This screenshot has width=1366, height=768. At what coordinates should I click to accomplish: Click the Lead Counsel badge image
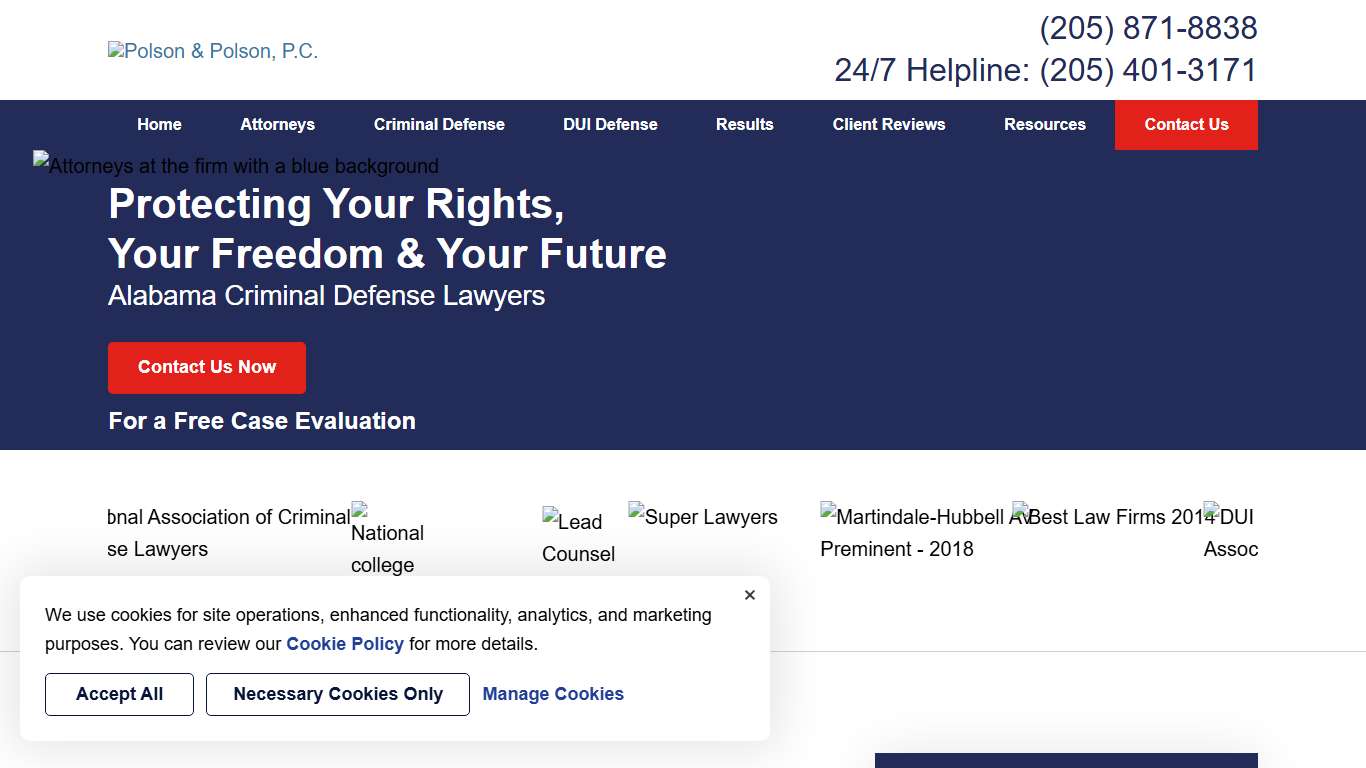pos(579,537)
